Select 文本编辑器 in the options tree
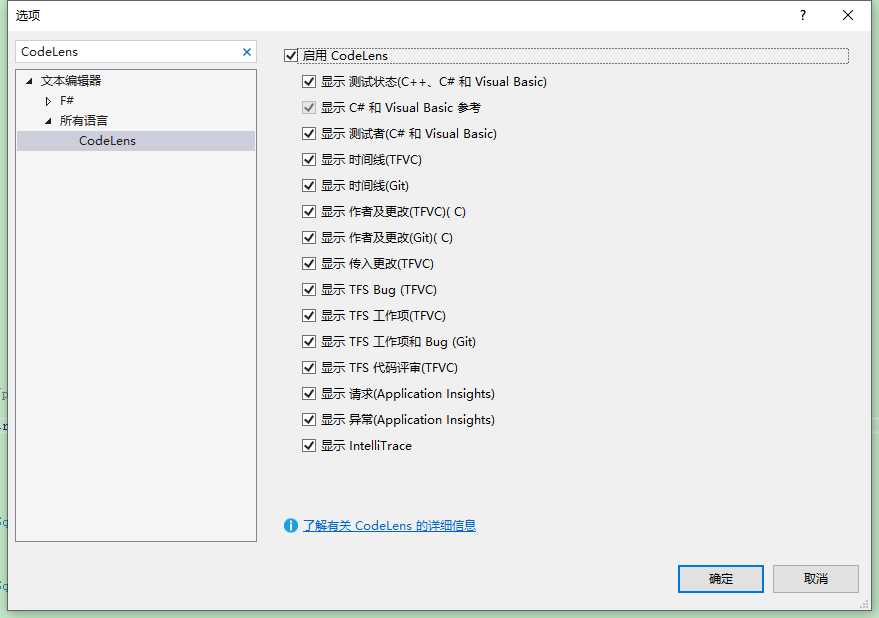Screen dimensions: 879x618 point(71,81)
